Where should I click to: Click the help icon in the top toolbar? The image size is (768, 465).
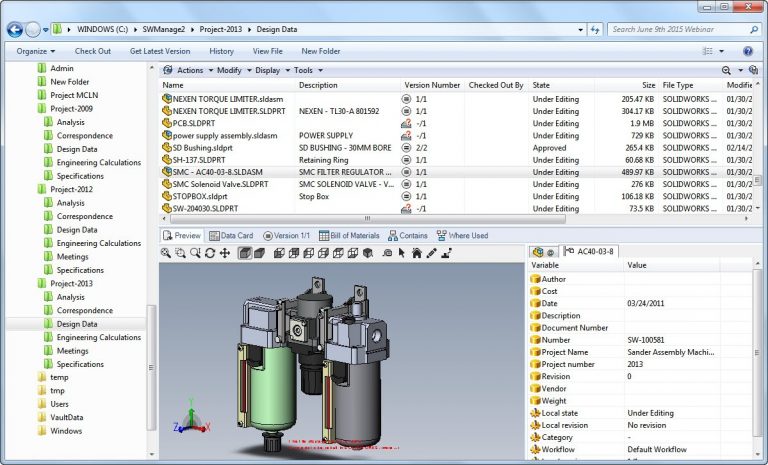coord(747,51)
